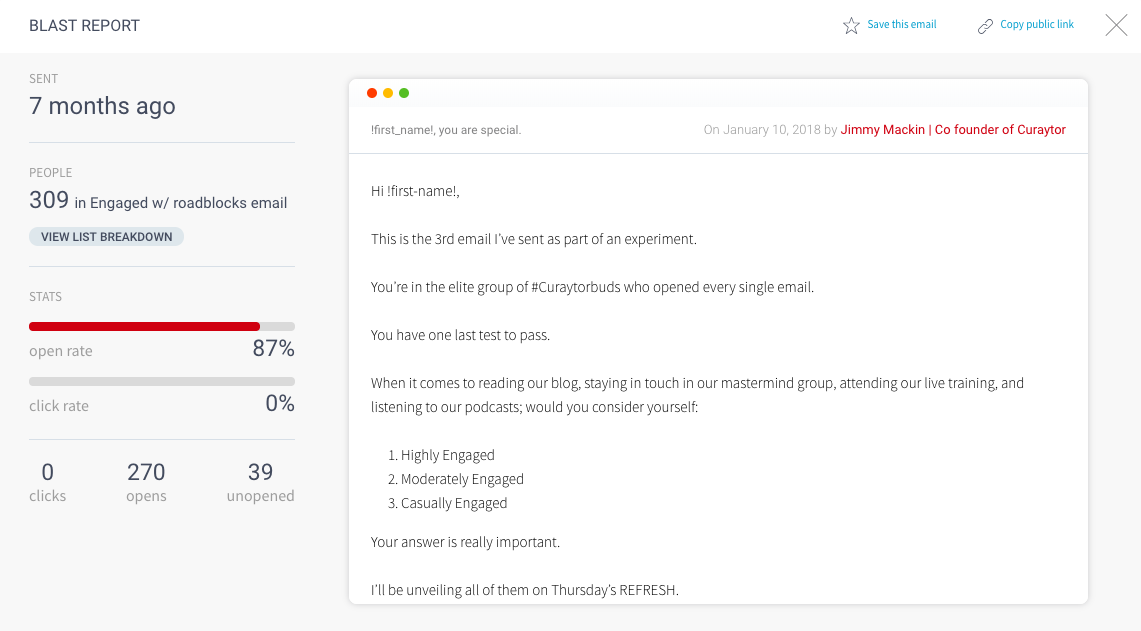Screen dimensions: 1141x631
Task: Click the 270 opens stat
Action: pos(146,483)
